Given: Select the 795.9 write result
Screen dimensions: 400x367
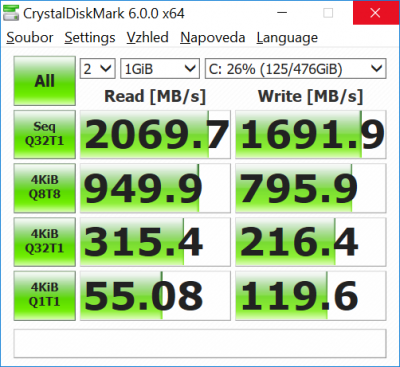Looking at the screenshot, I should [311, 188].
